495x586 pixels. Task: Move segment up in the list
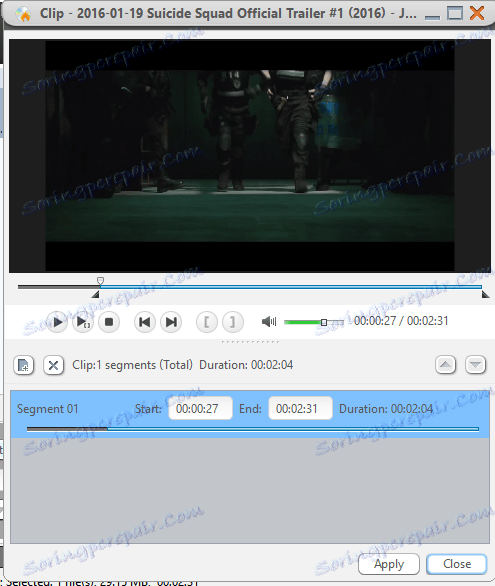[x=445, y=364]
